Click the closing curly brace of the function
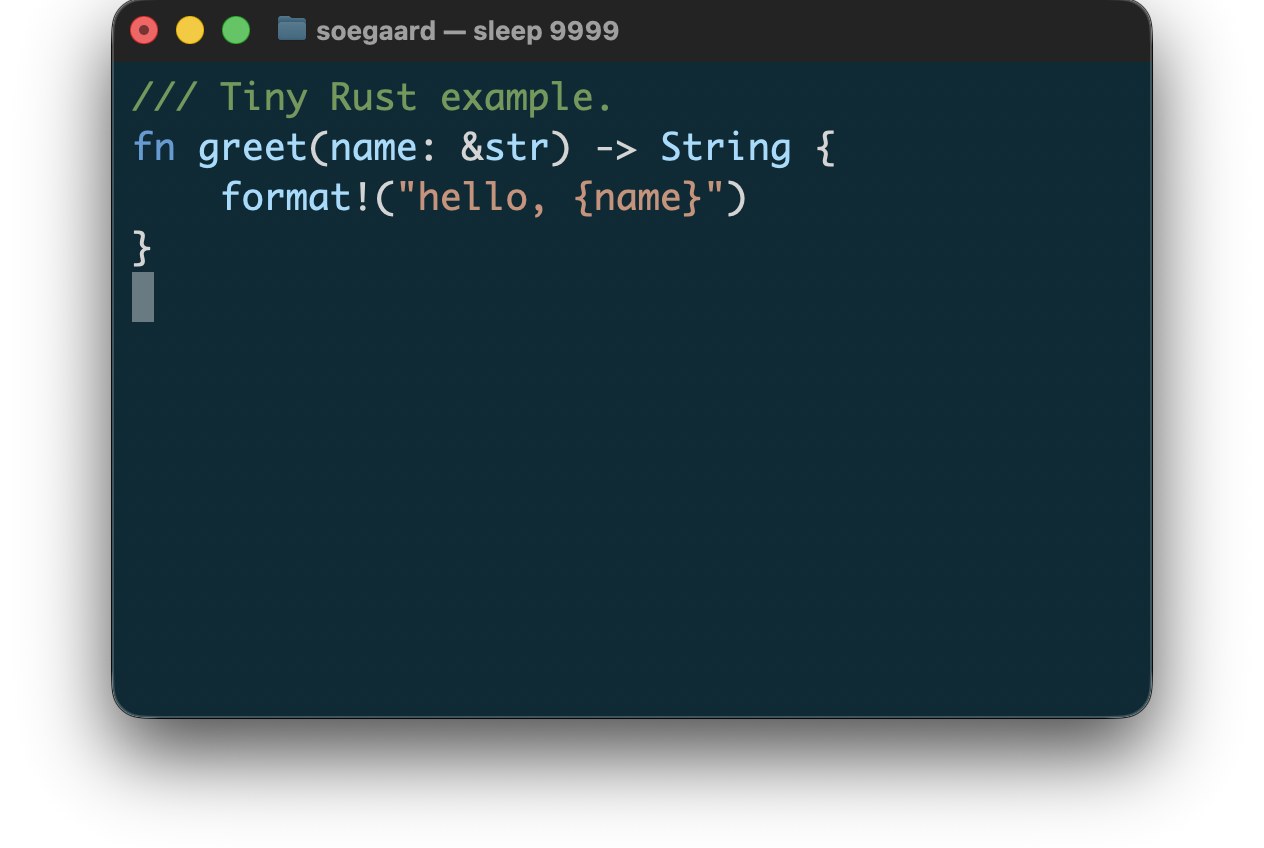Screen dimensions: 1264x848 point(142,246)
